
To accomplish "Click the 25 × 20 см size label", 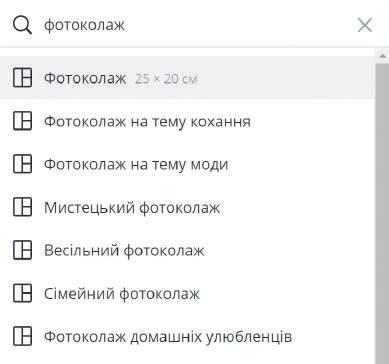I will click(x=166, y=79).
